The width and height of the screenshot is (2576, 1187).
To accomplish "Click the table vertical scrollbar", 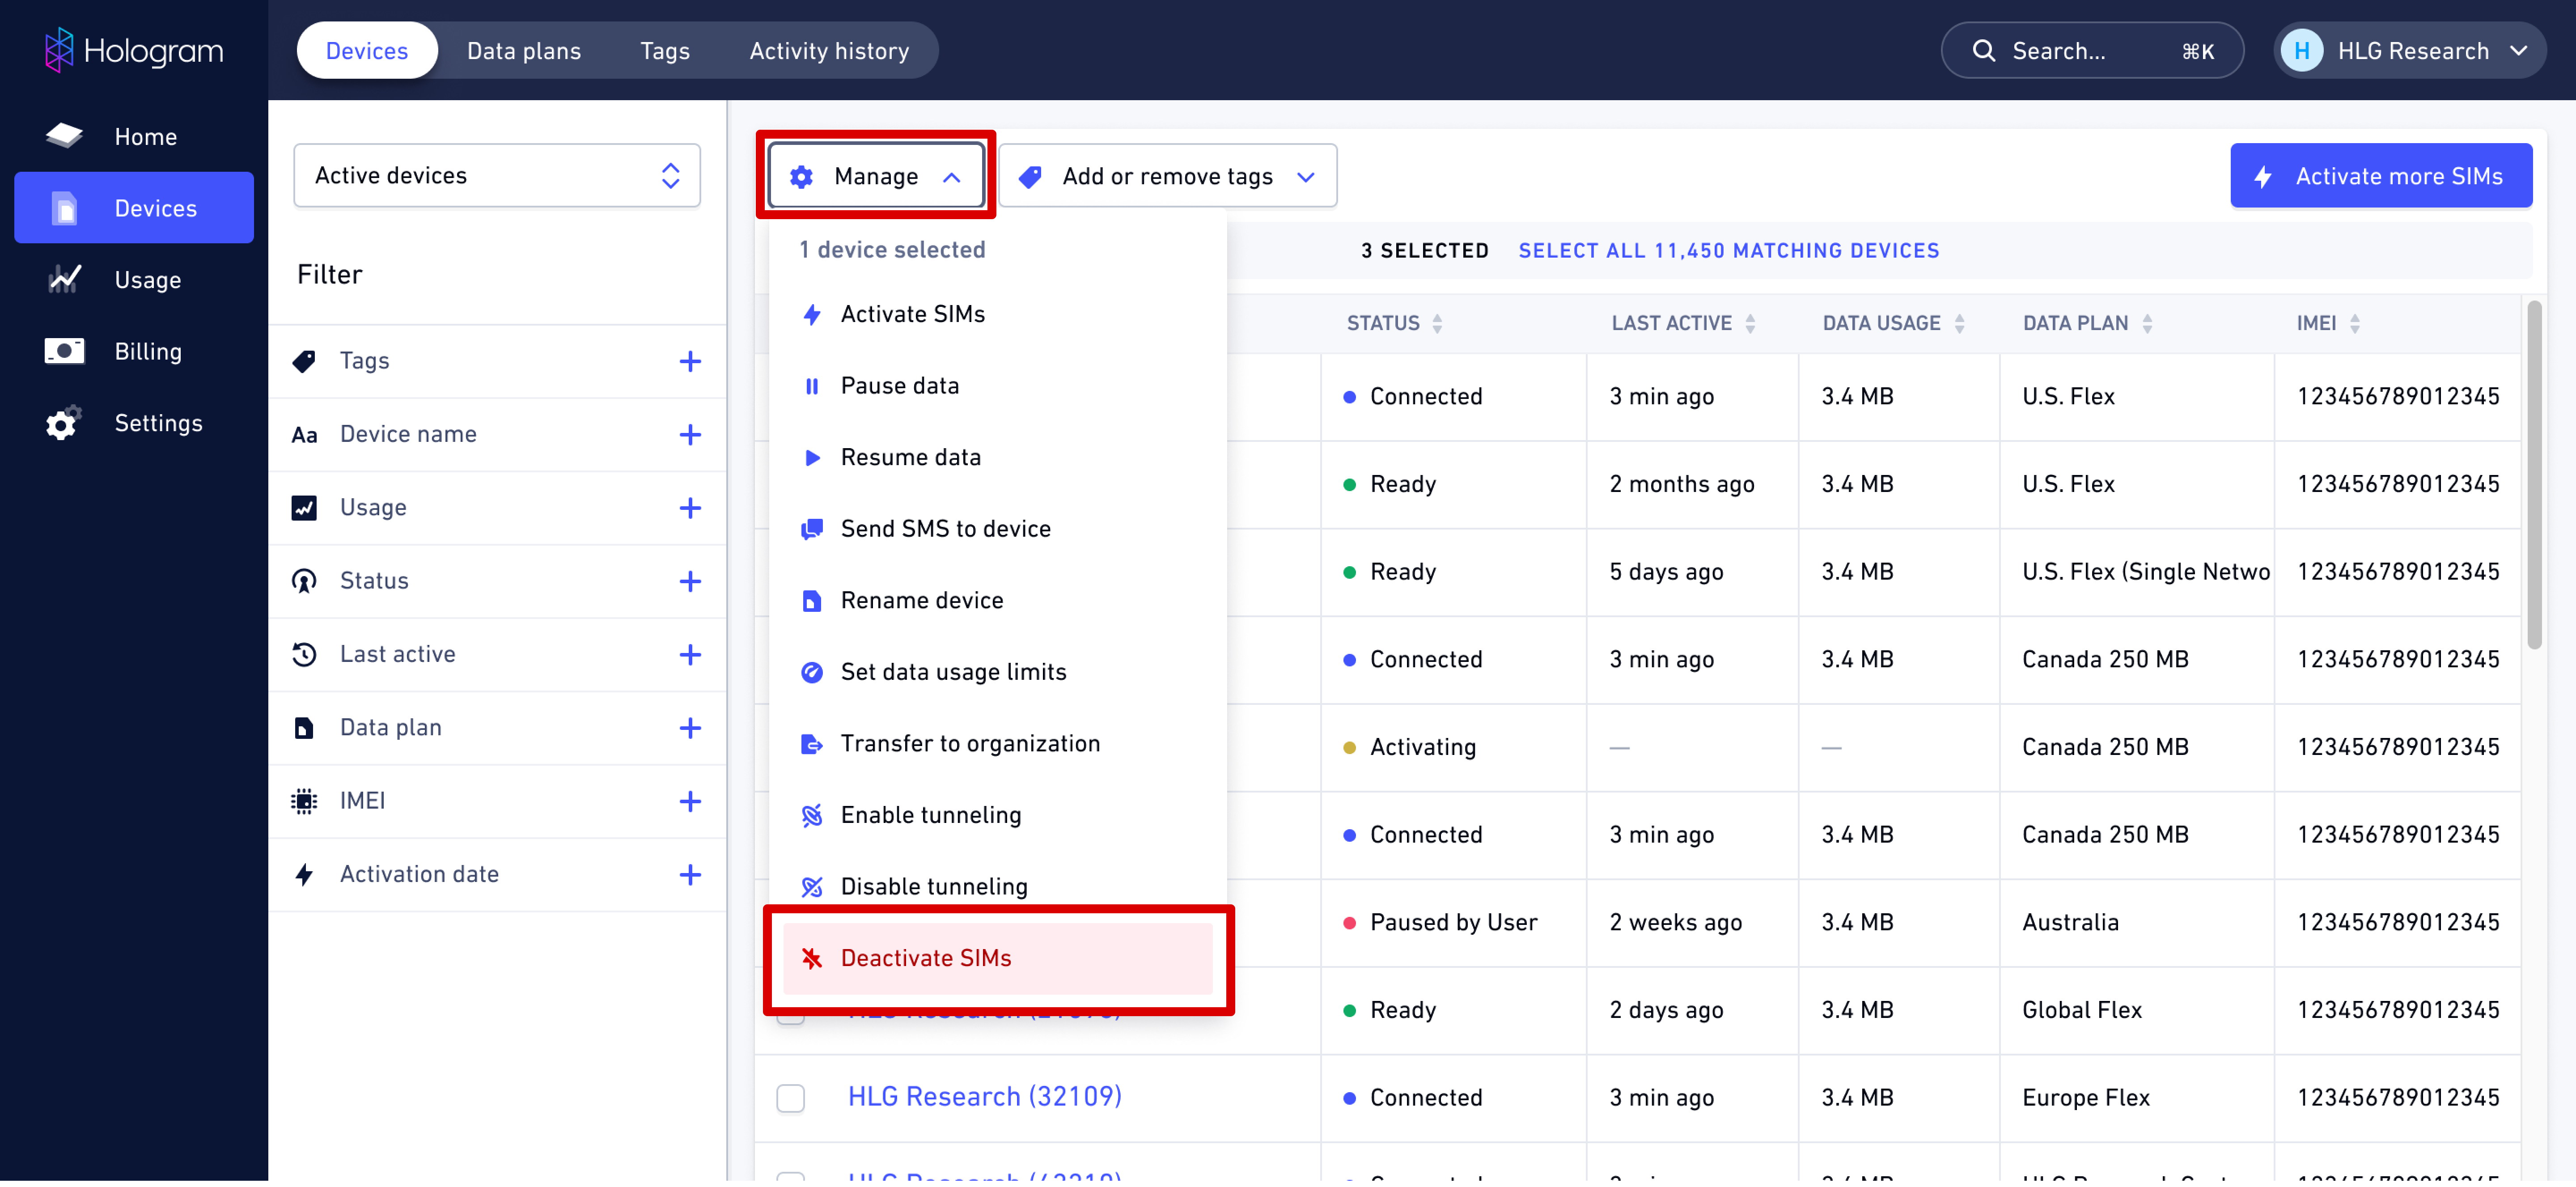I will click(2533, 475).
